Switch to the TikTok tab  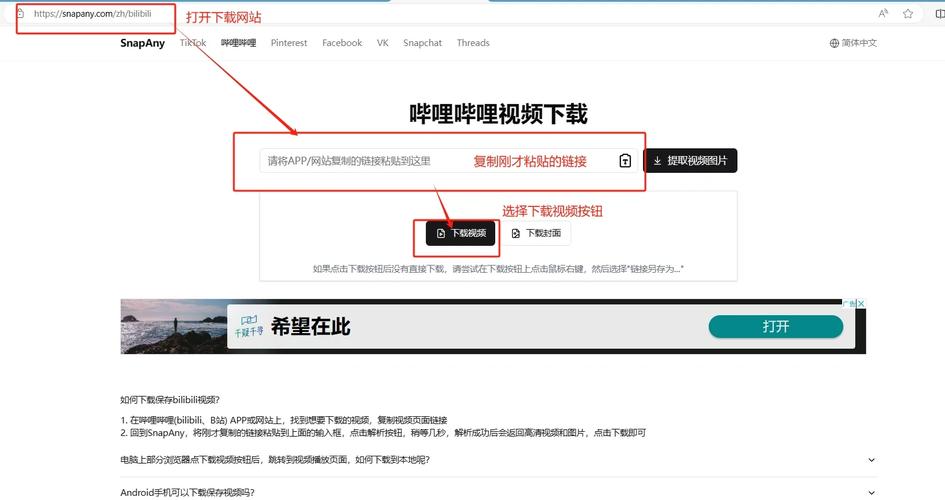pos(193,43)
